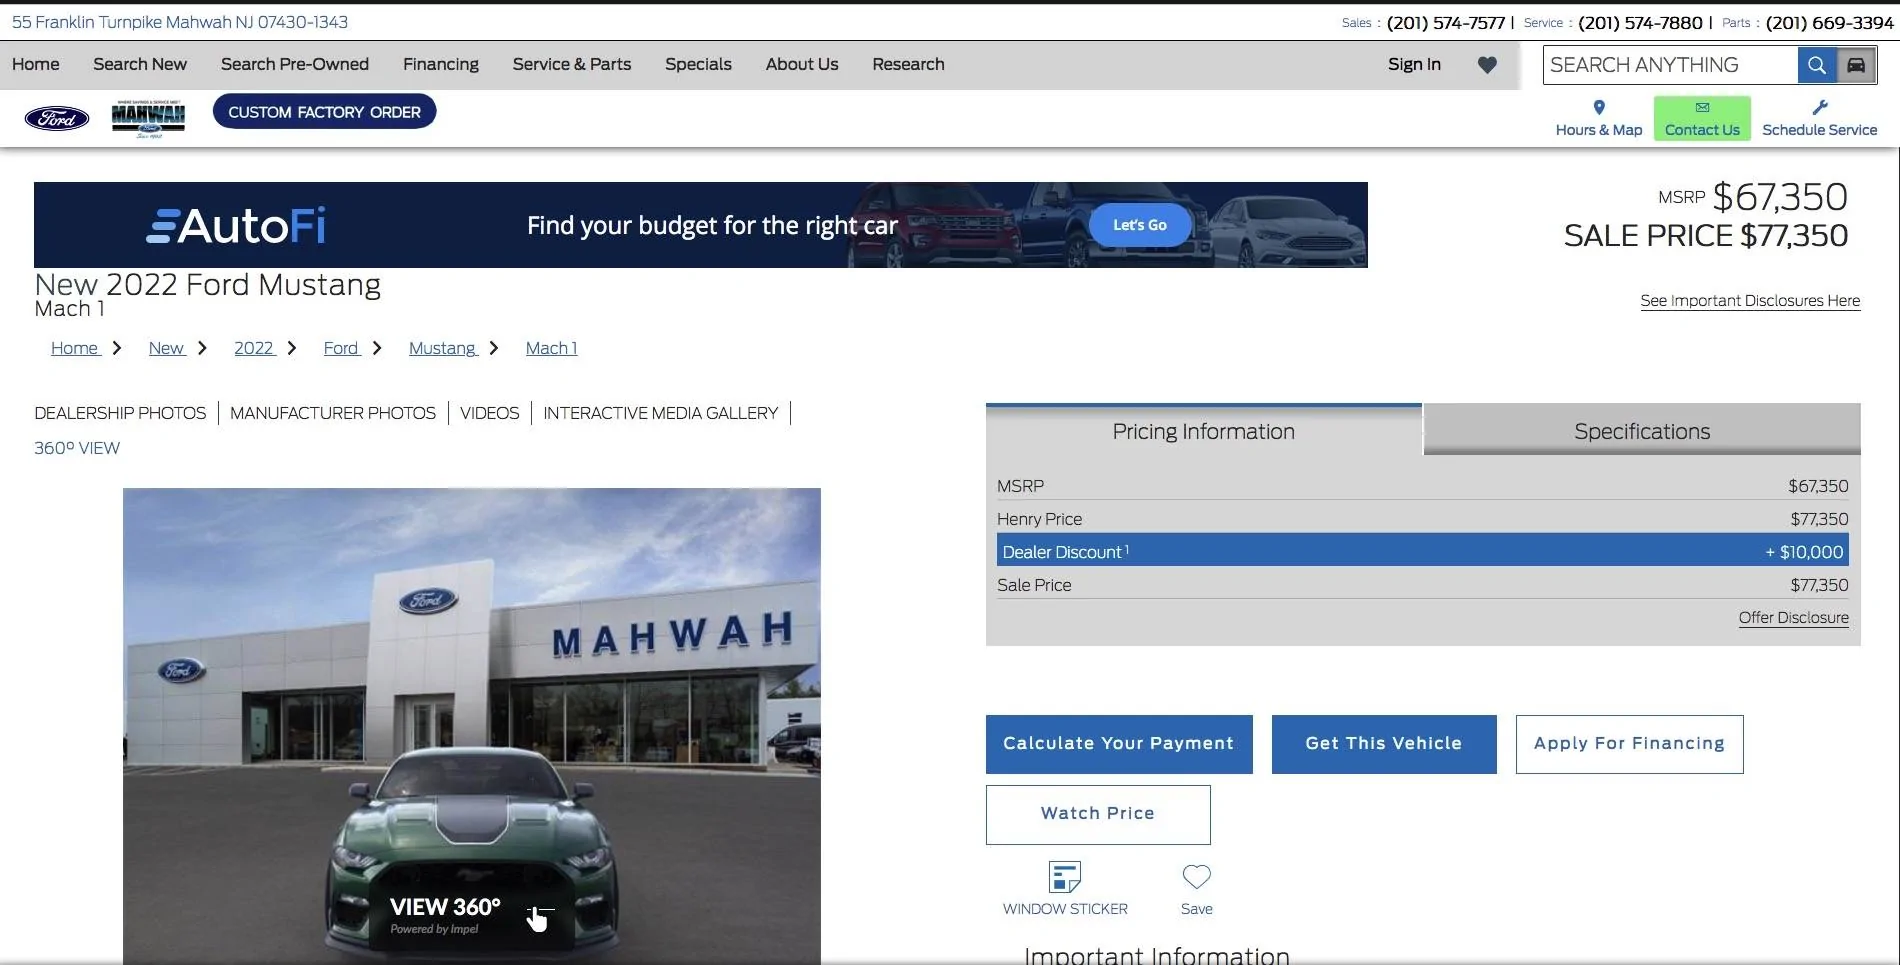Select the Dealership Photos tab
The height and width of the screenshot is (965, 1900).
120,413
